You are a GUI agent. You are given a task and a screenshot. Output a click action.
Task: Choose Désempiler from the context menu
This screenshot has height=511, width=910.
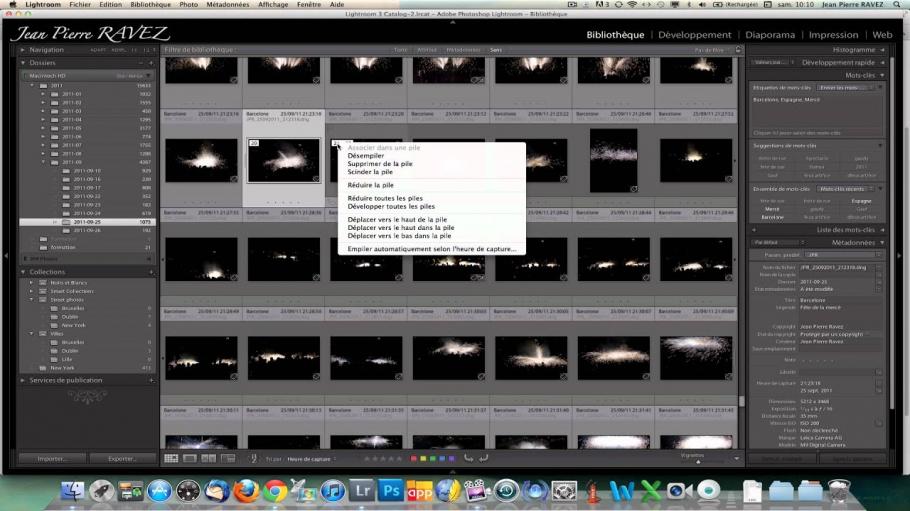[364, 156]
